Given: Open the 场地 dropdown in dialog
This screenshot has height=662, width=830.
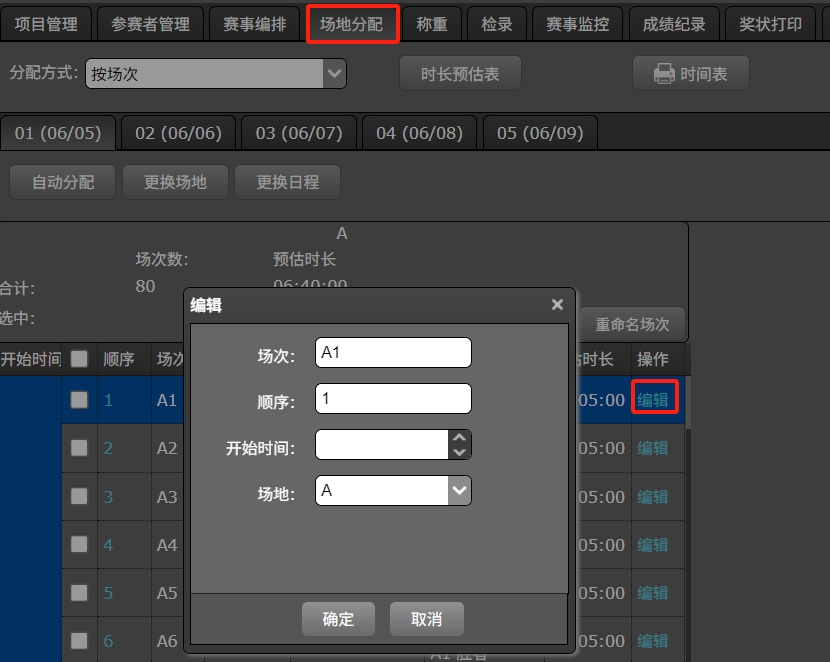Looking at the screenshot, I should [458, 491].
